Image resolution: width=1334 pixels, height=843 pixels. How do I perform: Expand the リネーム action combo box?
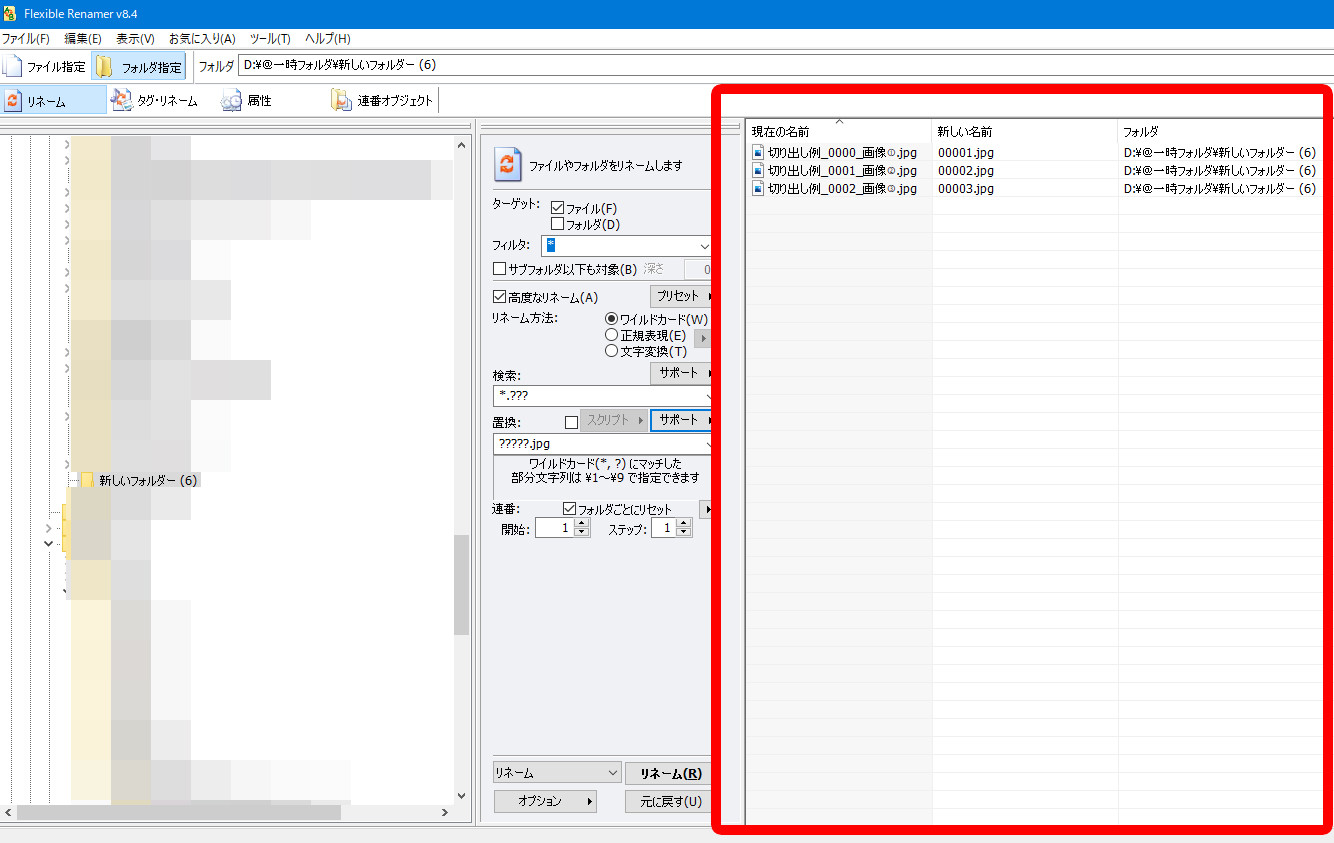point(613,773)
